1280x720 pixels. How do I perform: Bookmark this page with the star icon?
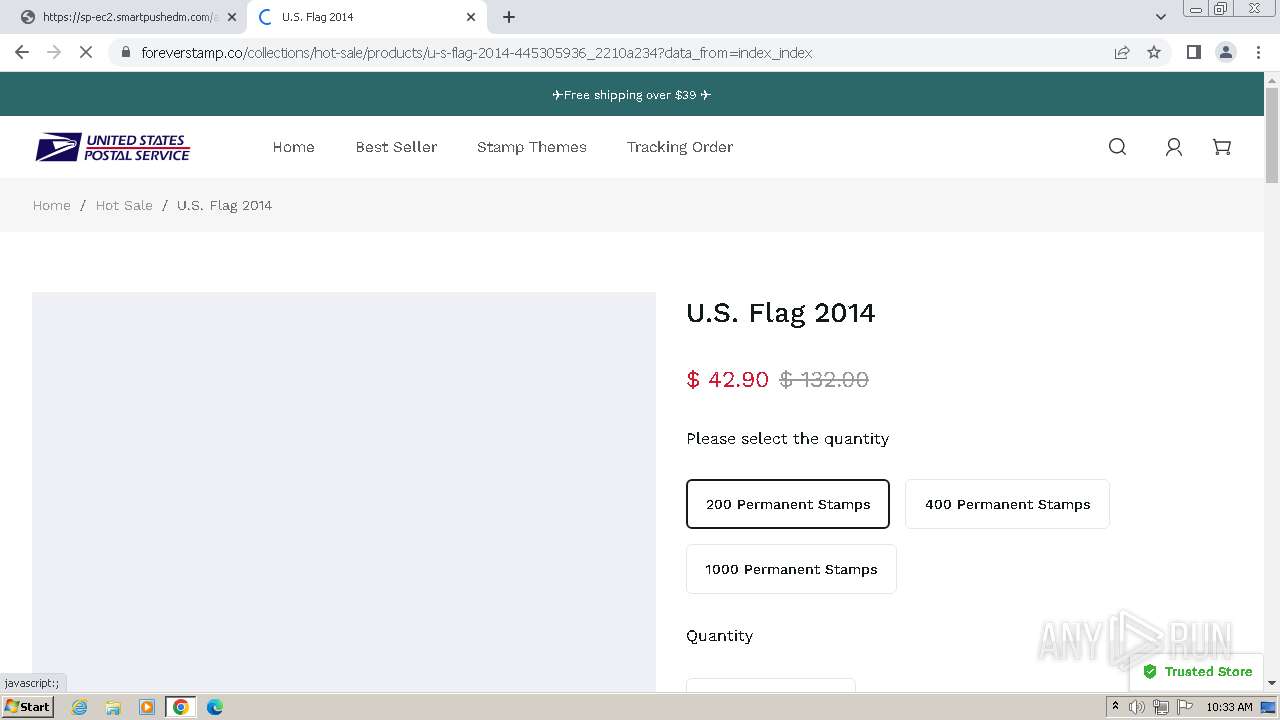(1154, 52)
